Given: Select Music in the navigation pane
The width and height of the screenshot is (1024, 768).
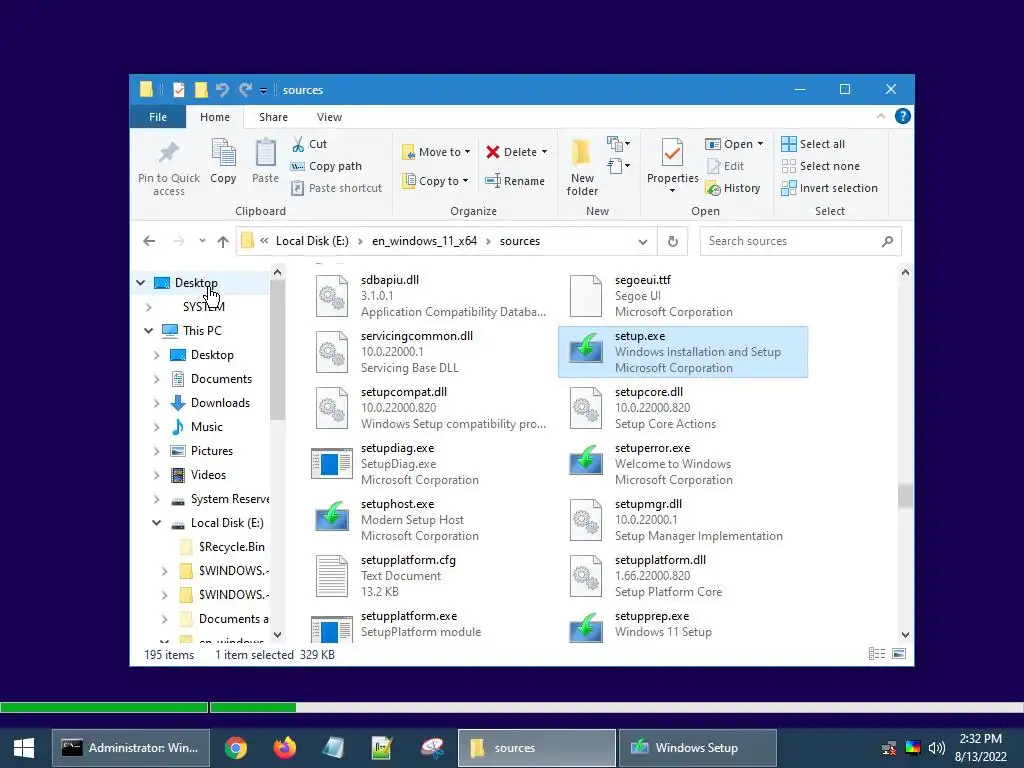Looking at the screenshot, I should (x=206, y=427).
